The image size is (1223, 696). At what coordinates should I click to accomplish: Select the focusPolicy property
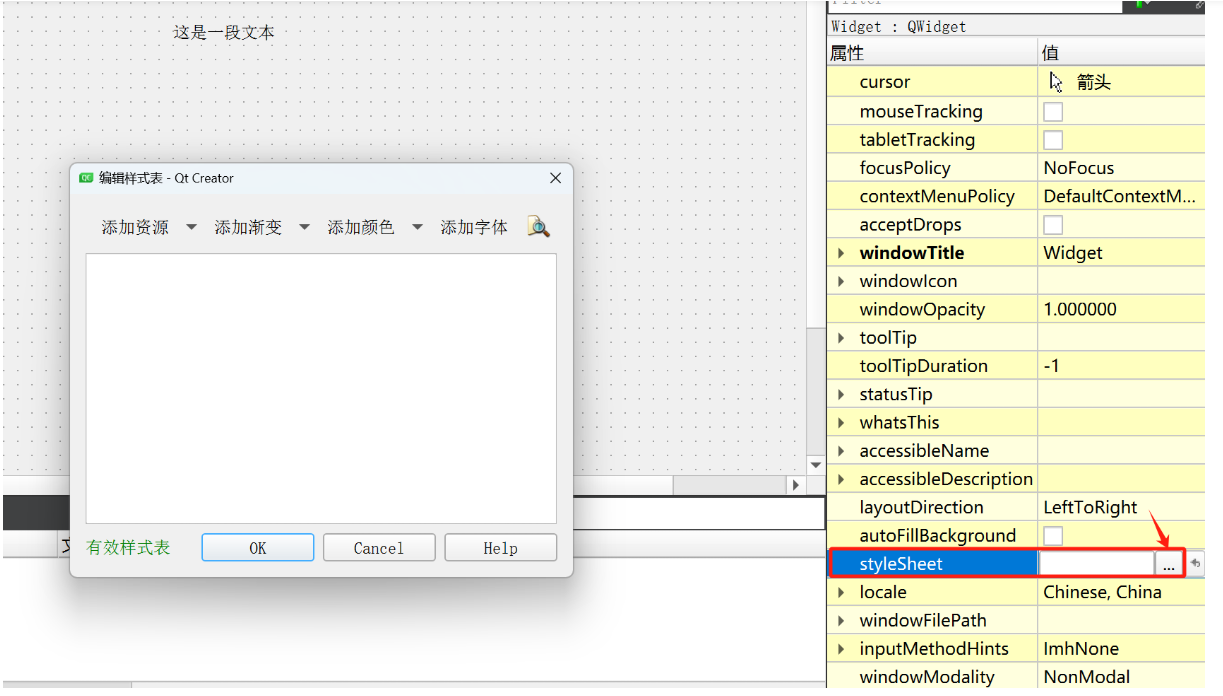(x=905, y=168)
